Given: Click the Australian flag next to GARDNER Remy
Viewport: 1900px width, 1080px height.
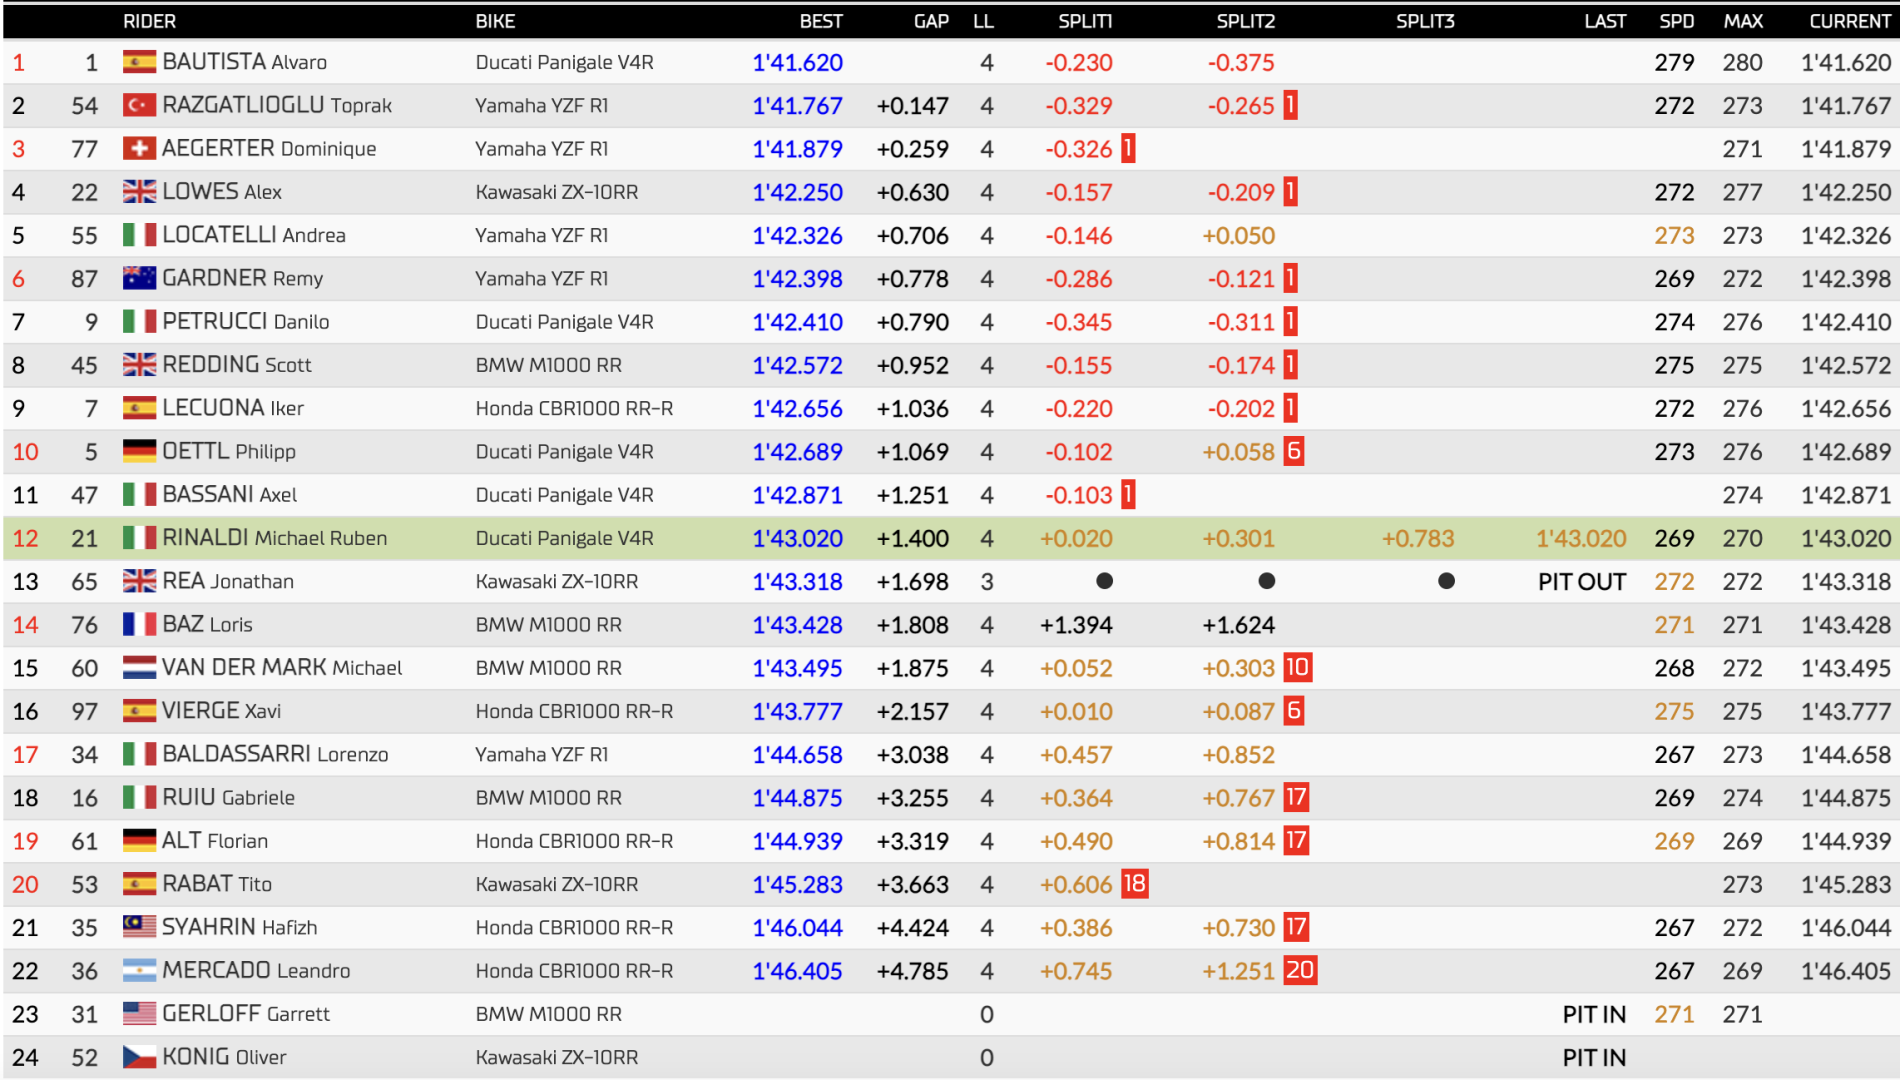Looking at the screenshot, I should click(x=139, y=278).
